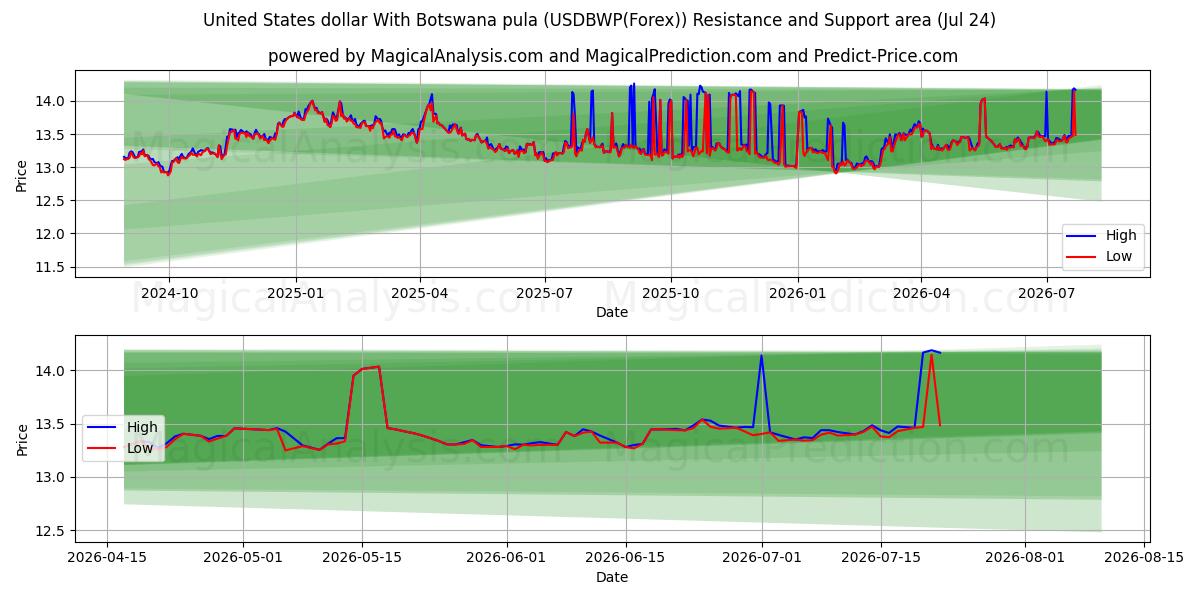Image resolution: width=1200 pixels, height=600 pixels.
Task: Click the '11.5' price tick in top chart
Action: [x=53, y=267]
